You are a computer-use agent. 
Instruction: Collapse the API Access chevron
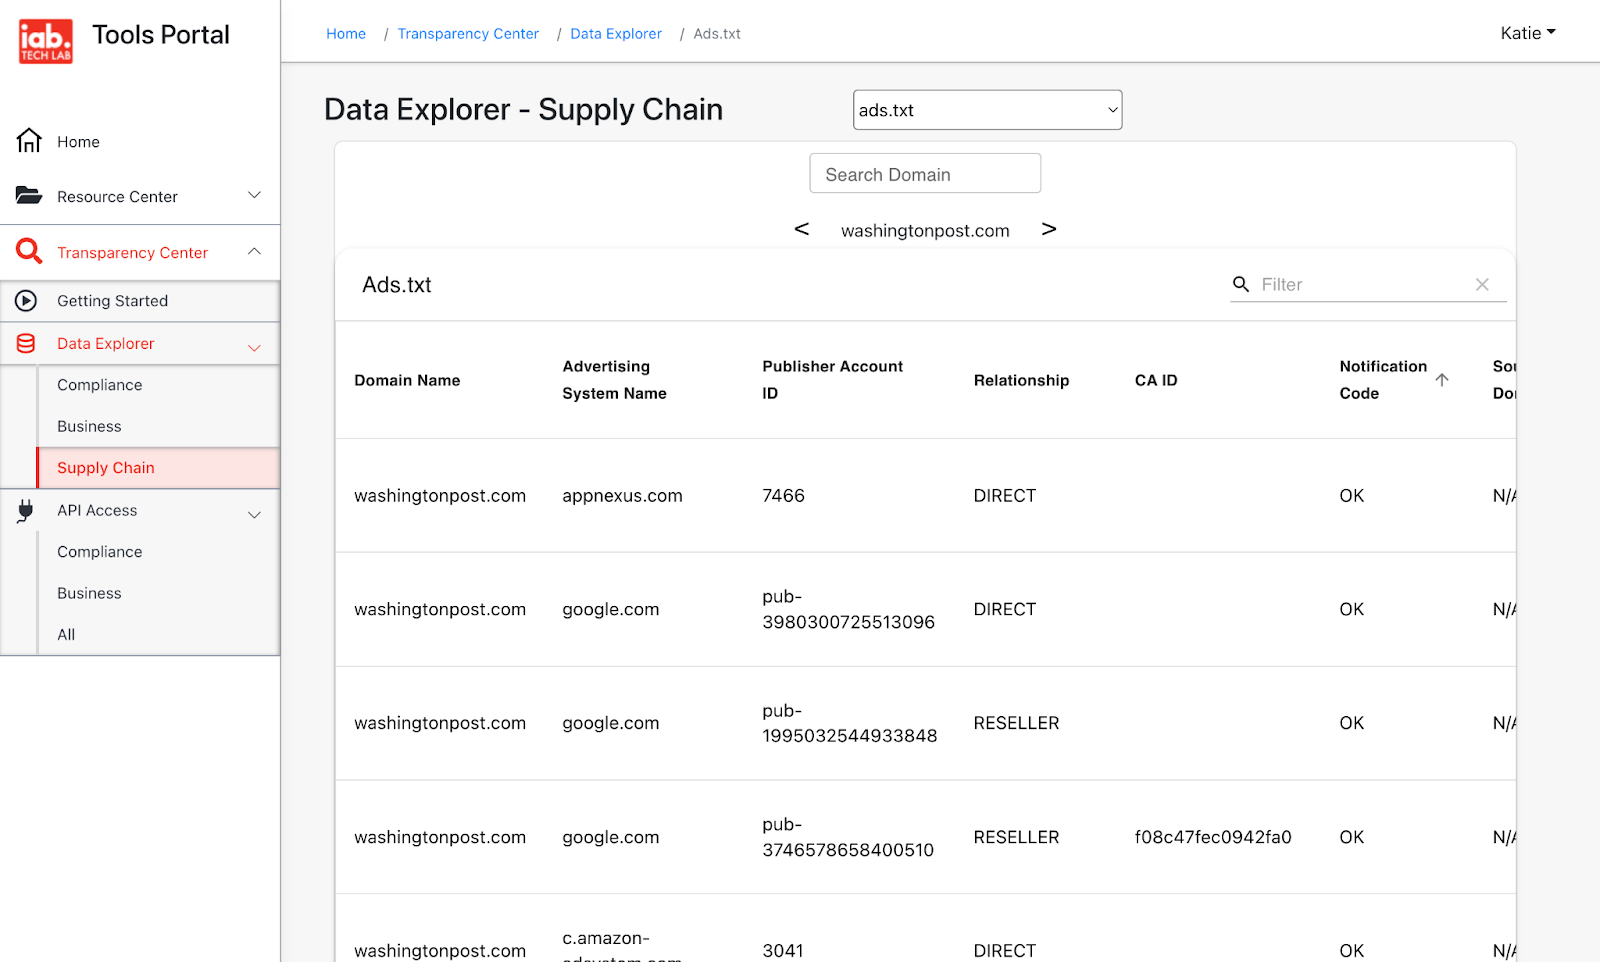point(254,515)
